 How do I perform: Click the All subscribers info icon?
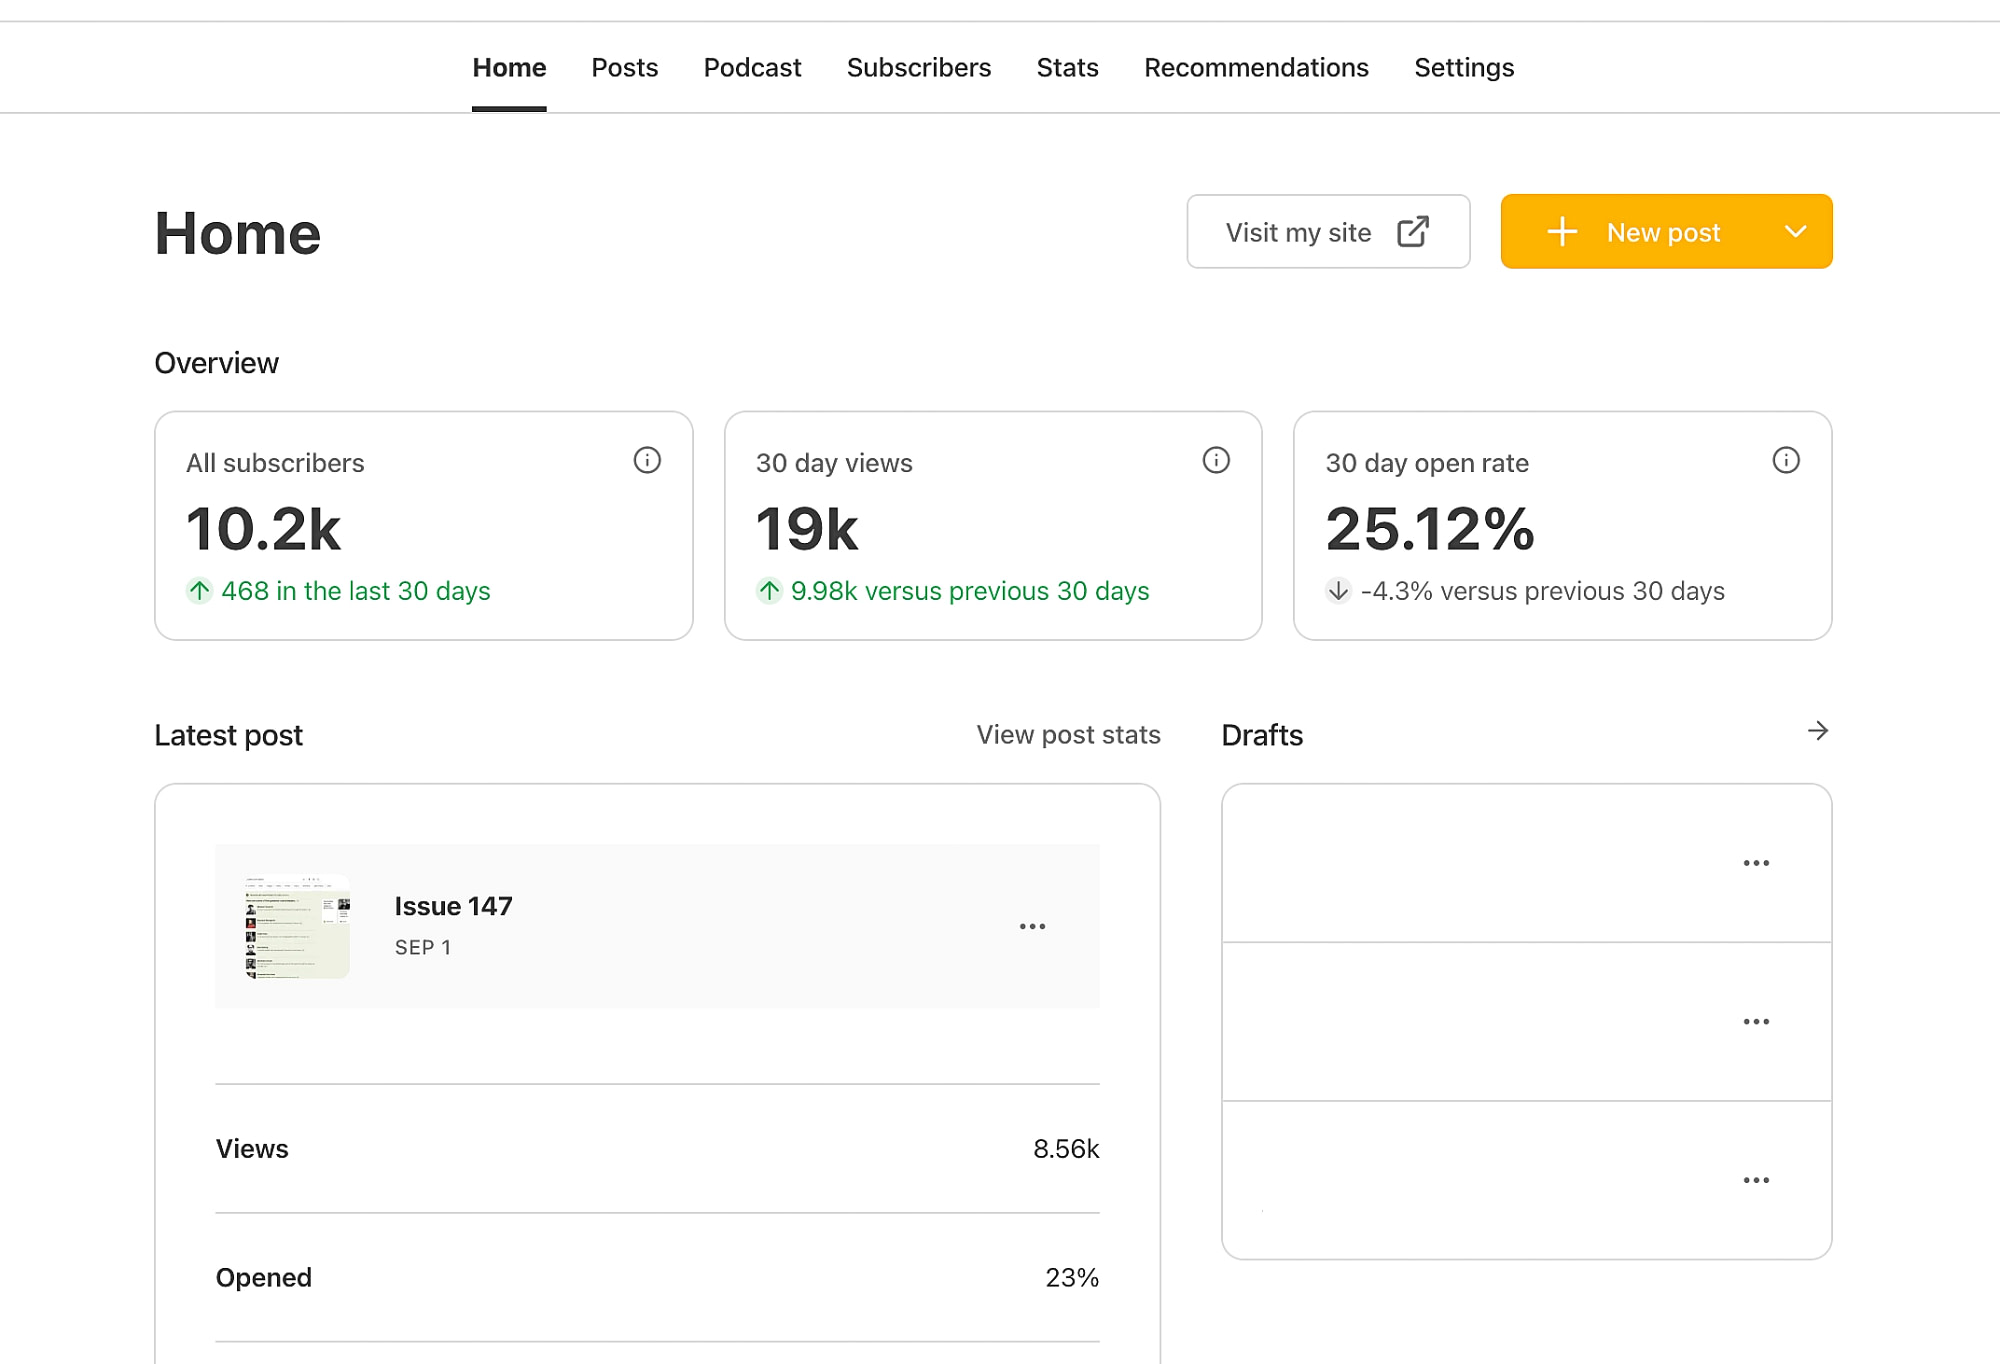click(x=647, y=460)
